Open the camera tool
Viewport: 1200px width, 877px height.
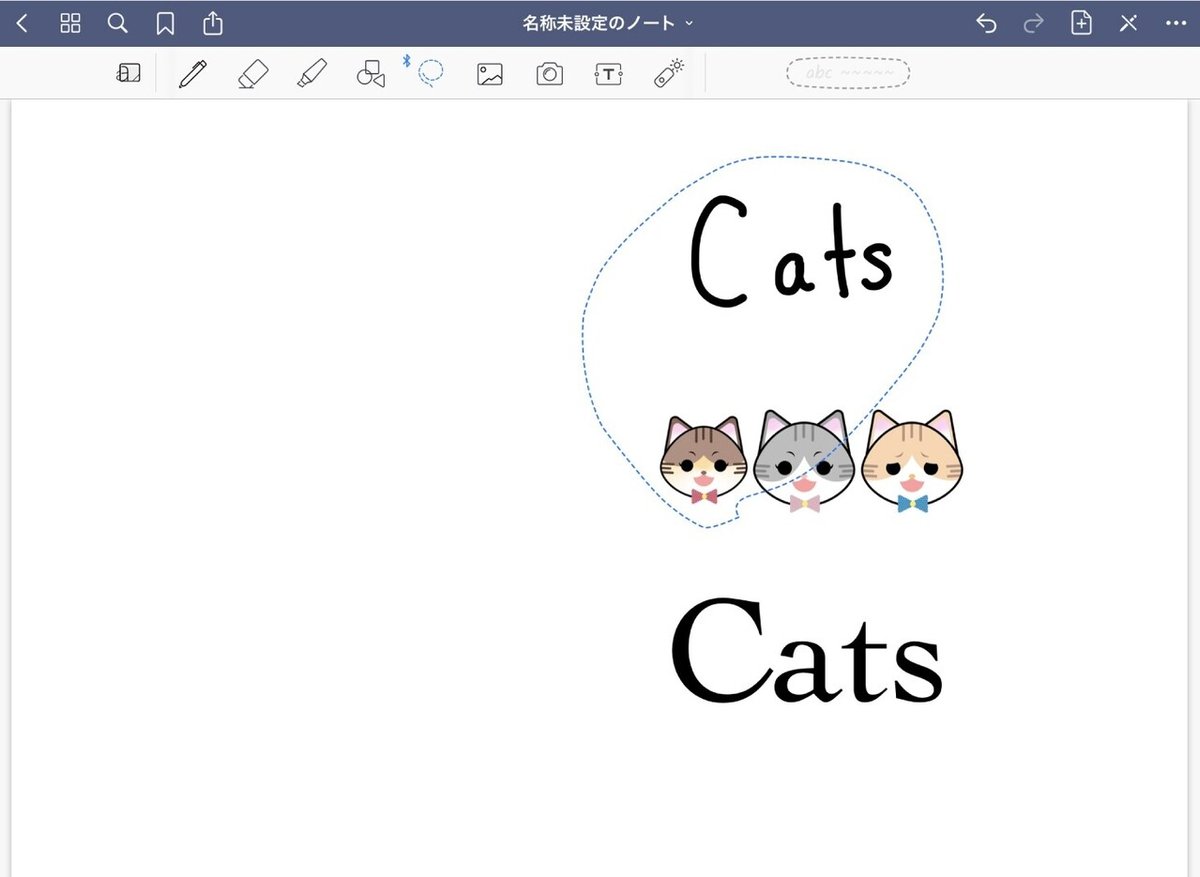tap(549, 74)
